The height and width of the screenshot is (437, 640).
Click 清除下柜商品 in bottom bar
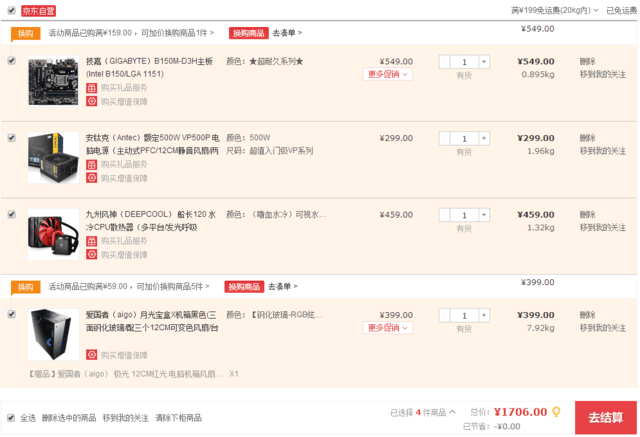[178, 418]
